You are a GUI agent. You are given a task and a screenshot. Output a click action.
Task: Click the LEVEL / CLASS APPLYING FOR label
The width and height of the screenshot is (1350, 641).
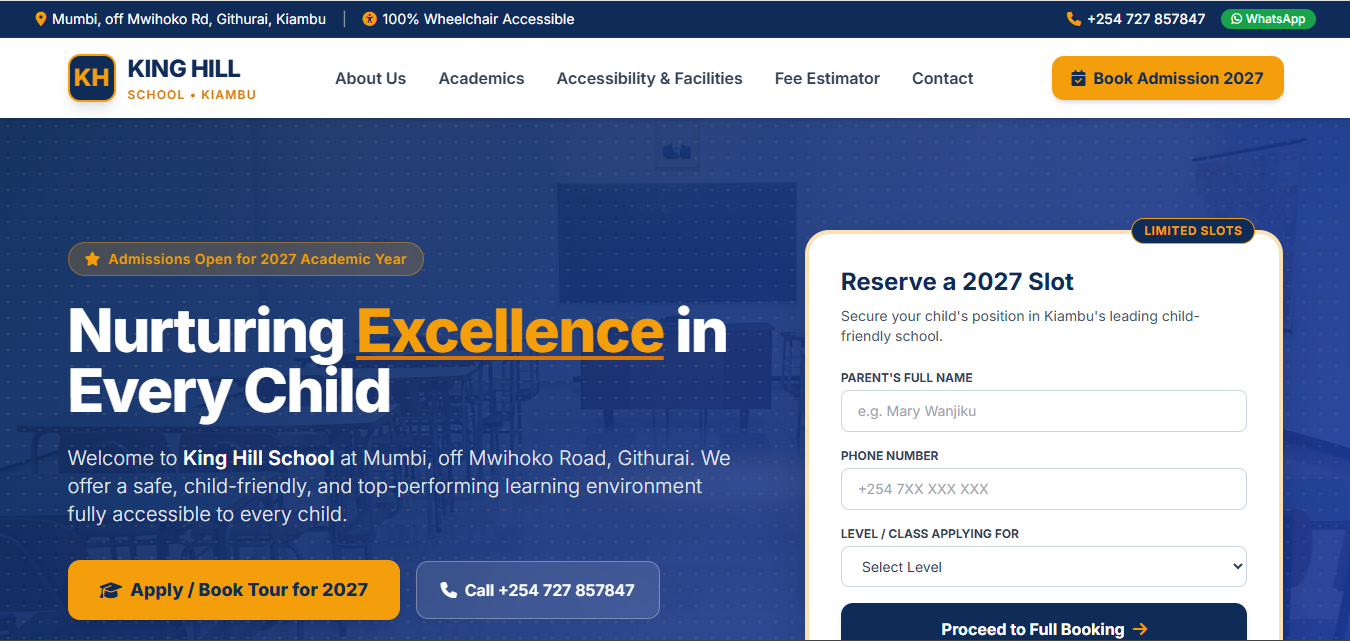pyautogui.click(x=930, y=534)
